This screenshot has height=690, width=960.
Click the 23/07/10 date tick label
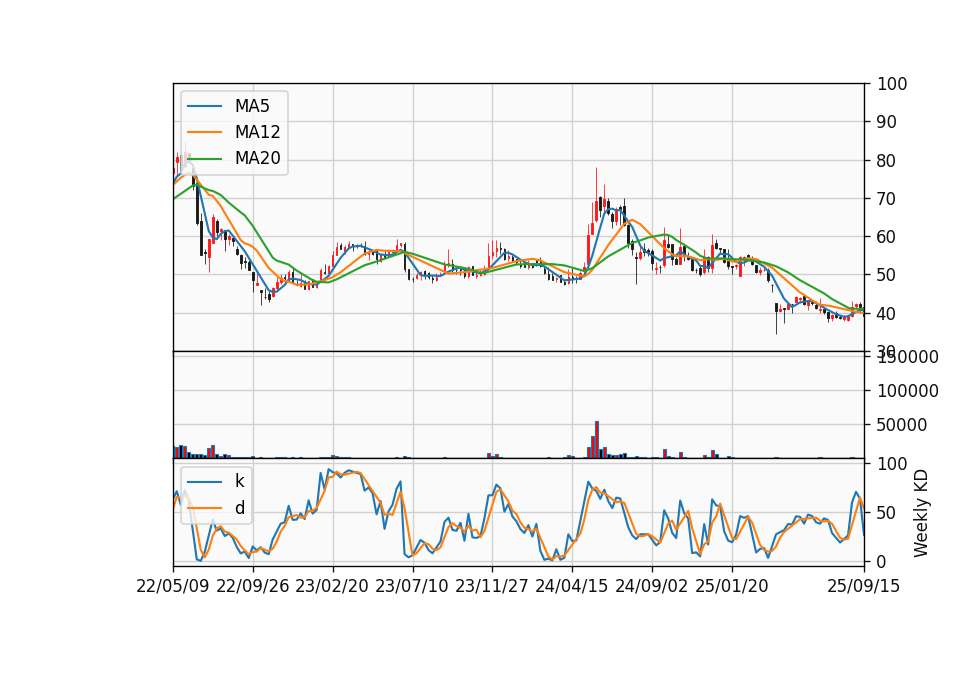click(x=412, y=586)
